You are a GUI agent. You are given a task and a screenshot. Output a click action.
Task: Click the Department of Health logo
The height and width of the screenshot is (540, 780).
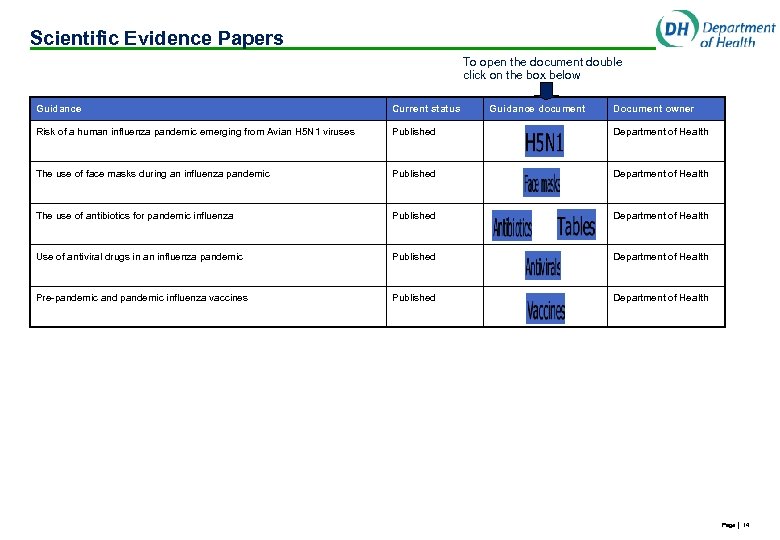click(x=715, y=29)
